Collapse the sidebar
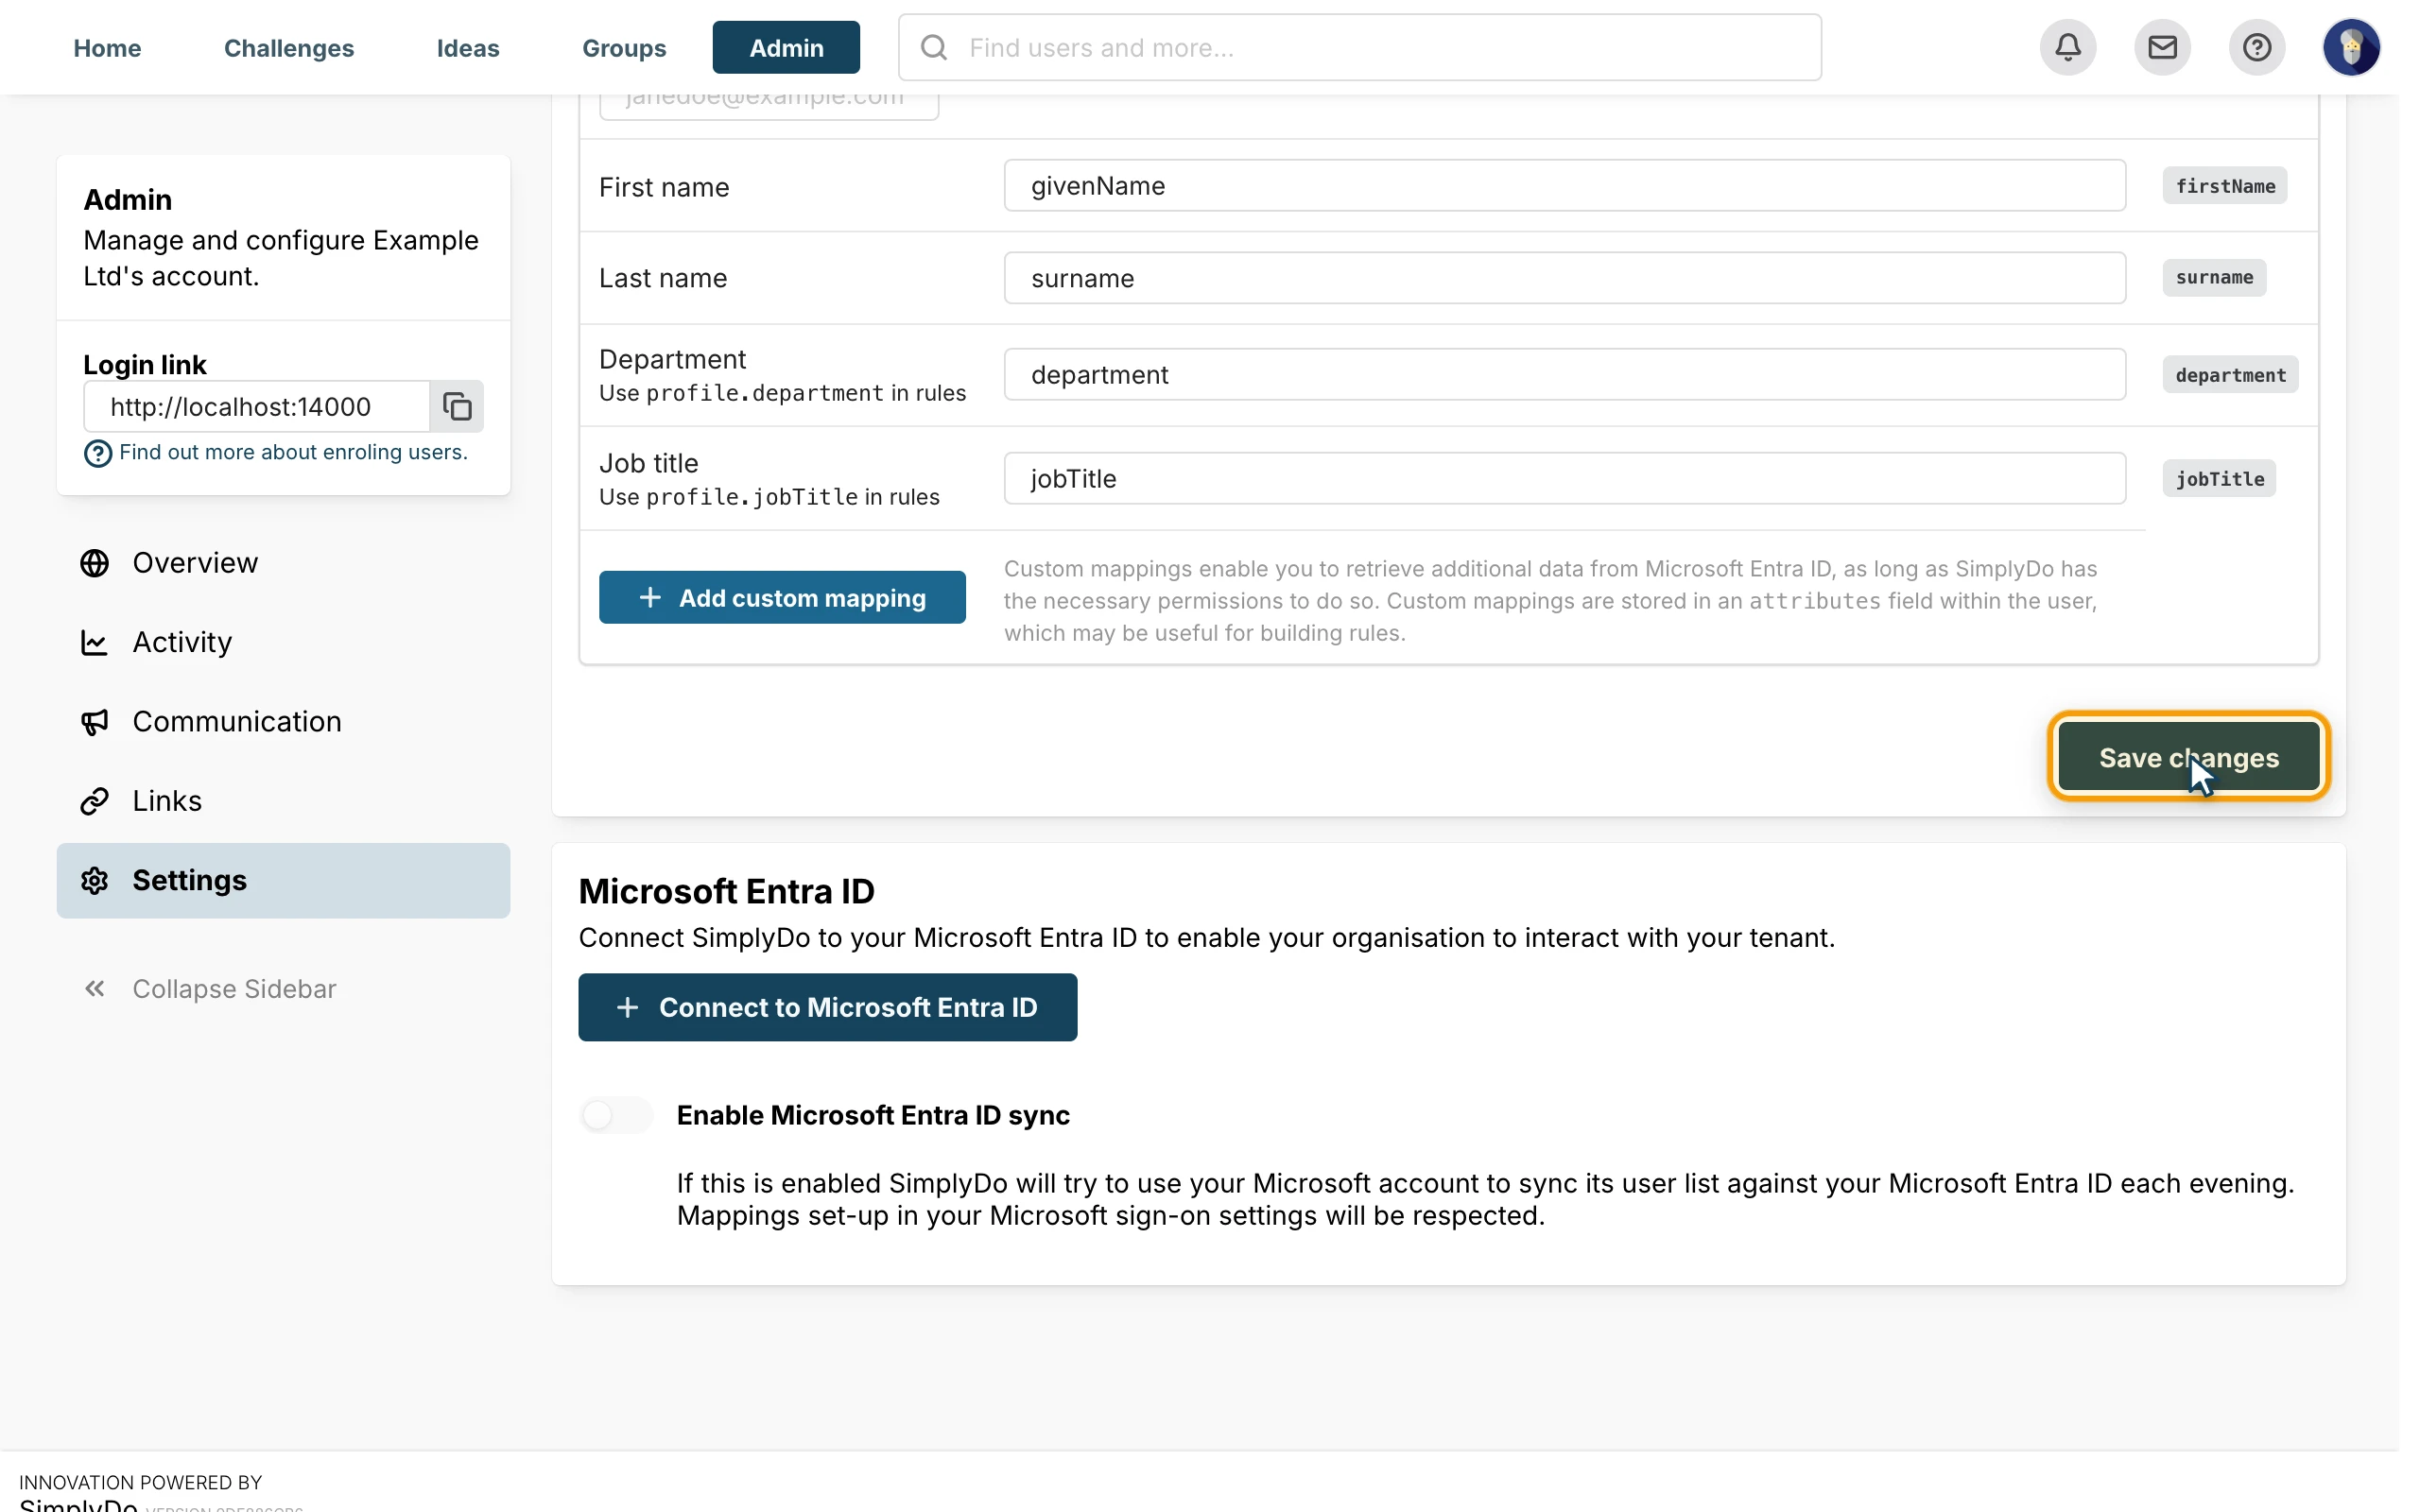This screenshot has height=1512, width=2420. point(210,989)
